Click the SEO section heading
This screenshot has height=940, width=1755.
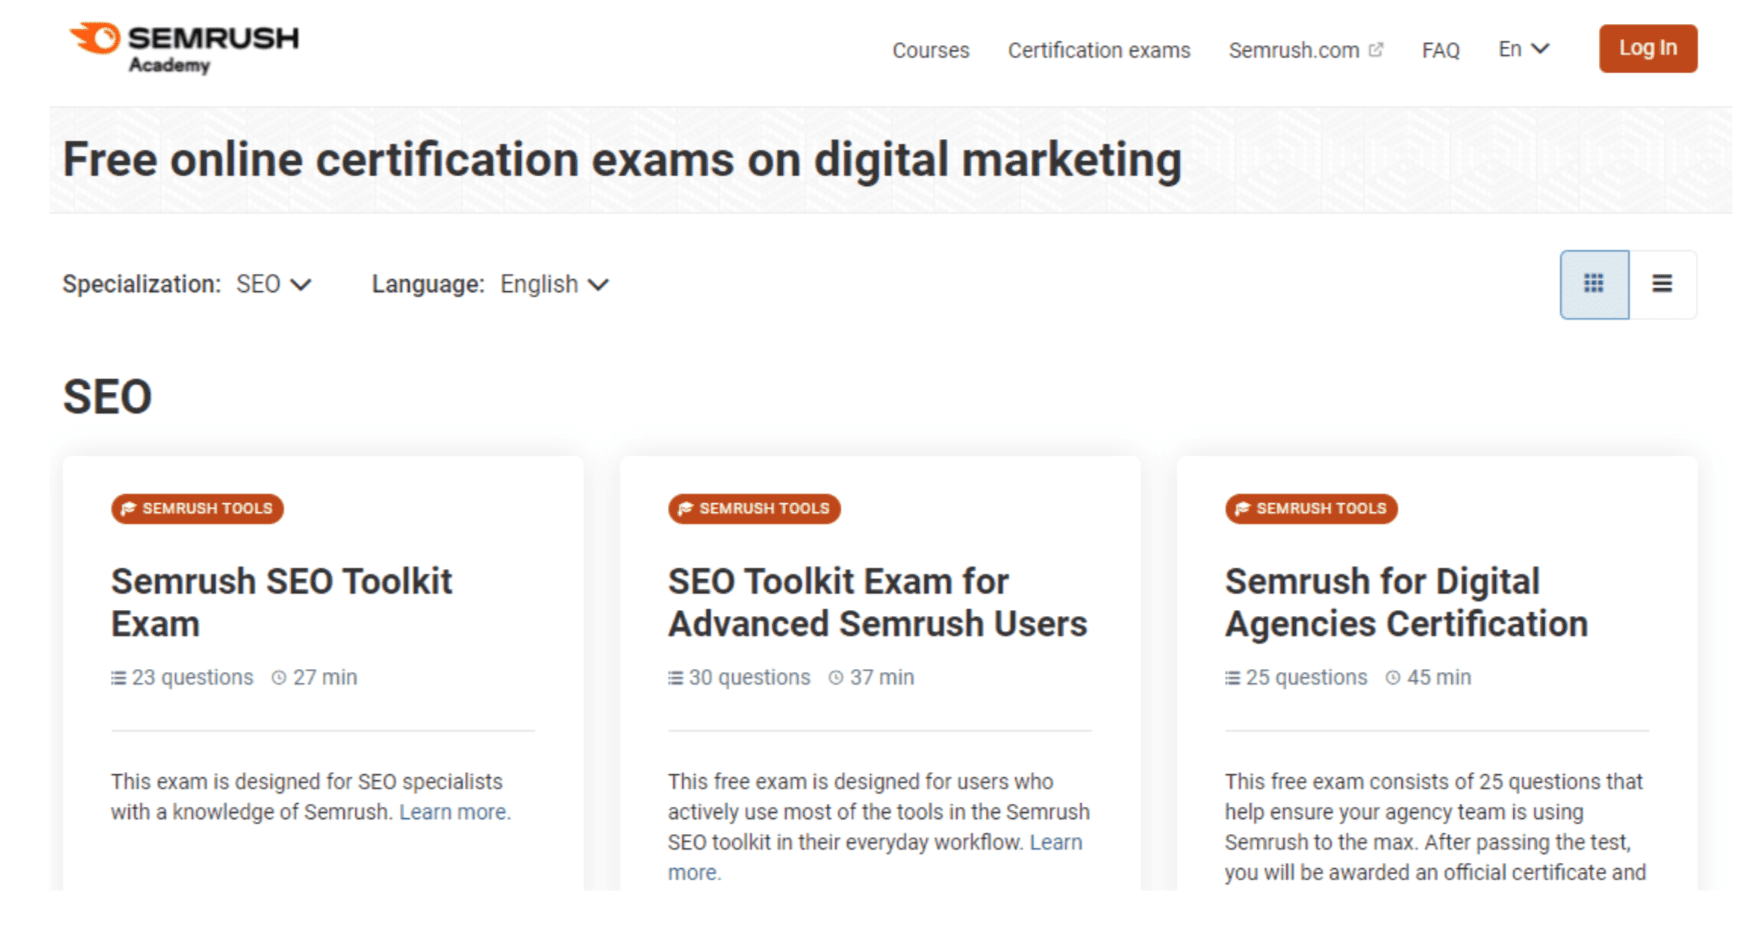(107, 397)
